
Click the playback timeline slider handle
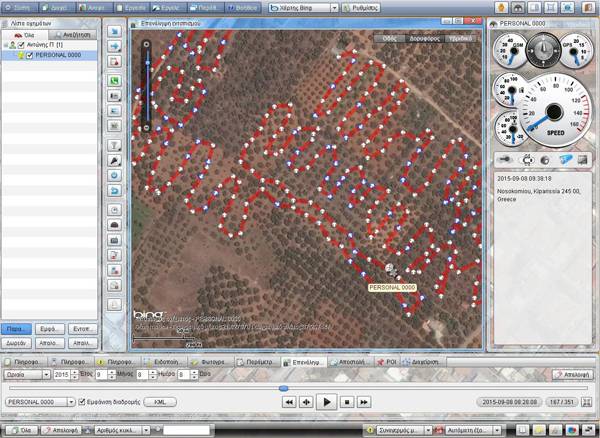[x=283, y=388]
